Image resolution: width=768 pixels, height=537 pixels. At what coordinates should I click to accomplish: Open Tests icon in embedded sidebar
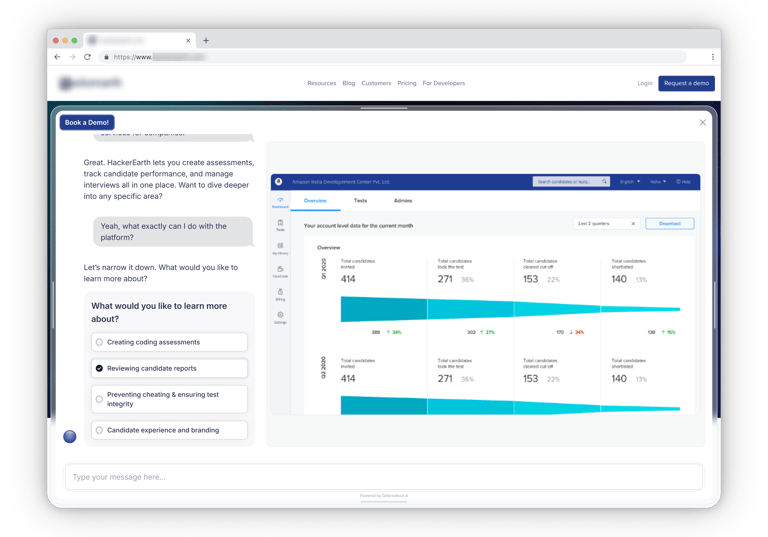click(280, 225)
